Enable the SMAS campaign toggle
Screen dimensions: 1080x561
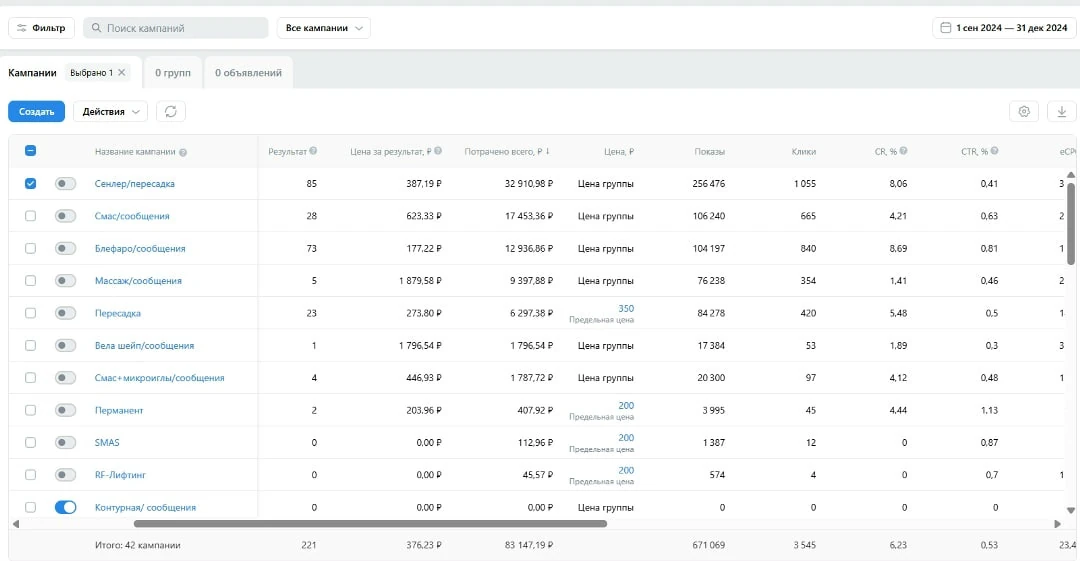[65, 442]
